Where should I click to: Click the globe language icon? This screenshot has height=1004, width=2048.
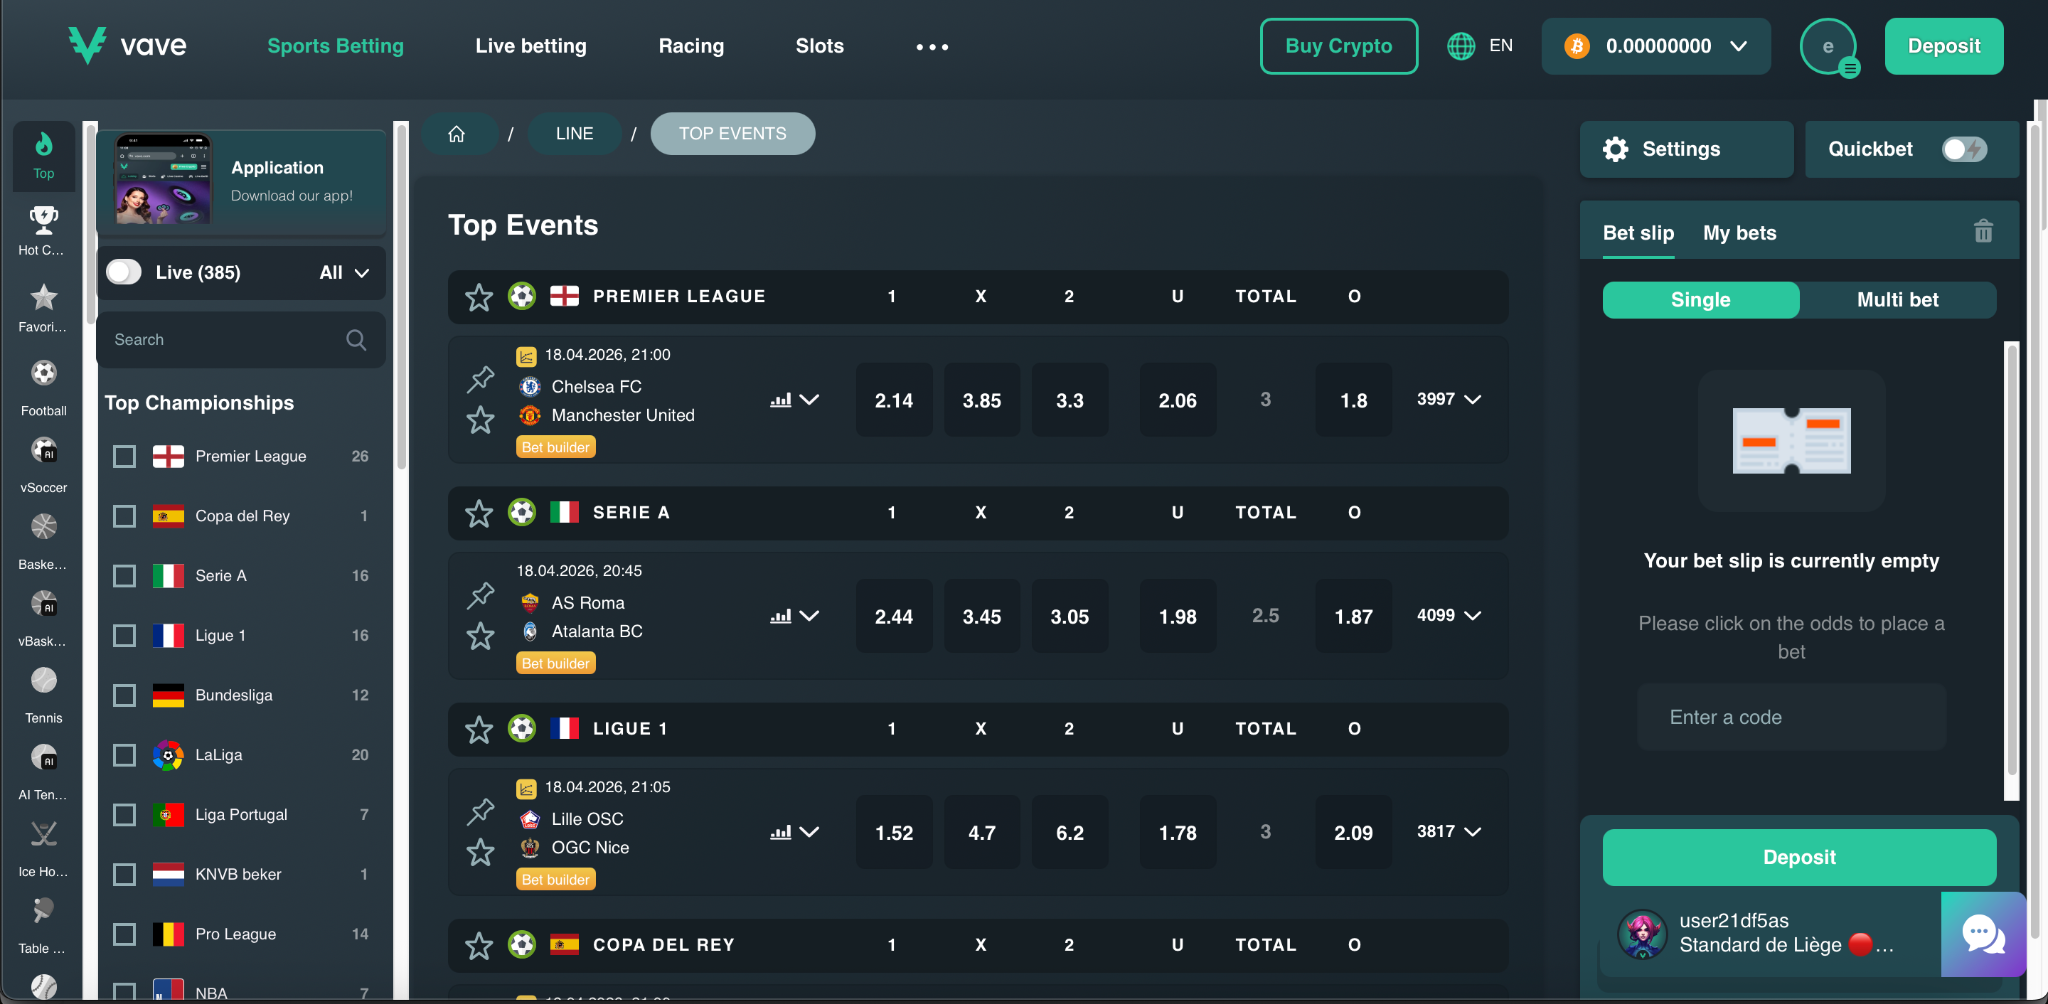1461,46
